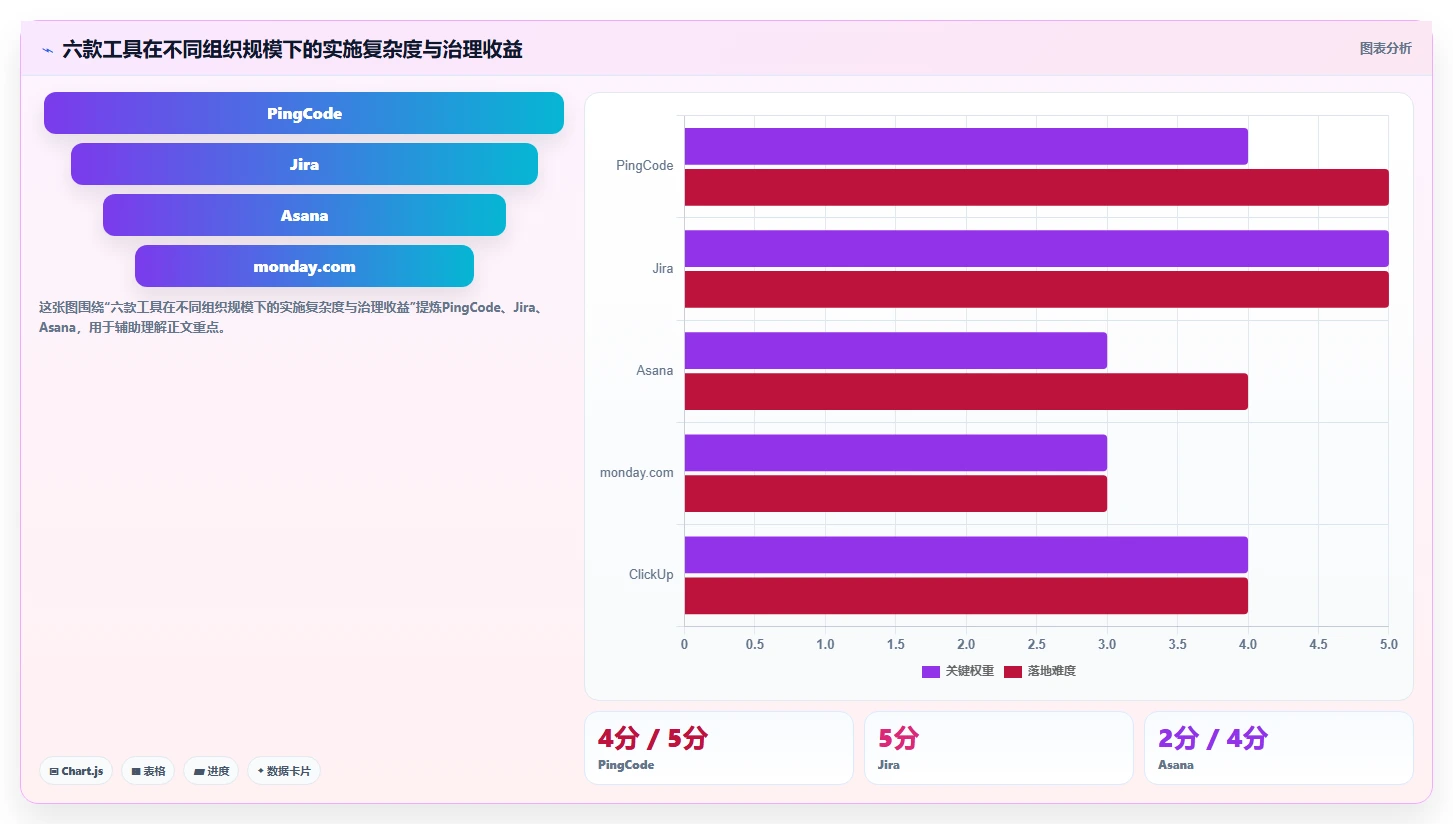Open the Asana 2分 / 4分 data card
Viewport: 1453px width, 824px height.
pyautogui.click(x=1279, y=748)
